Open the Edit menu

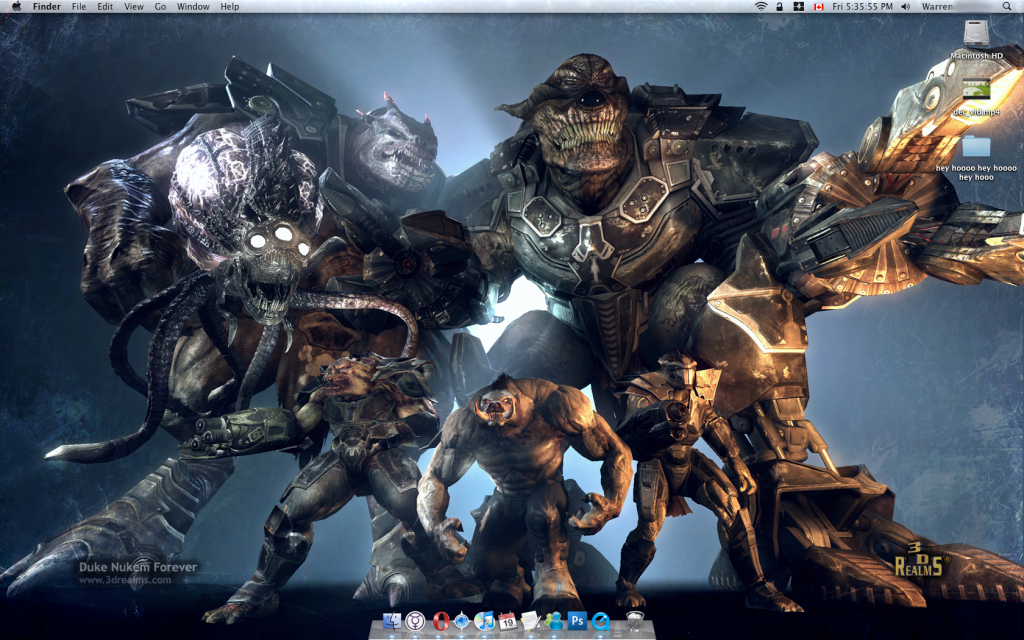coord(105,7)
